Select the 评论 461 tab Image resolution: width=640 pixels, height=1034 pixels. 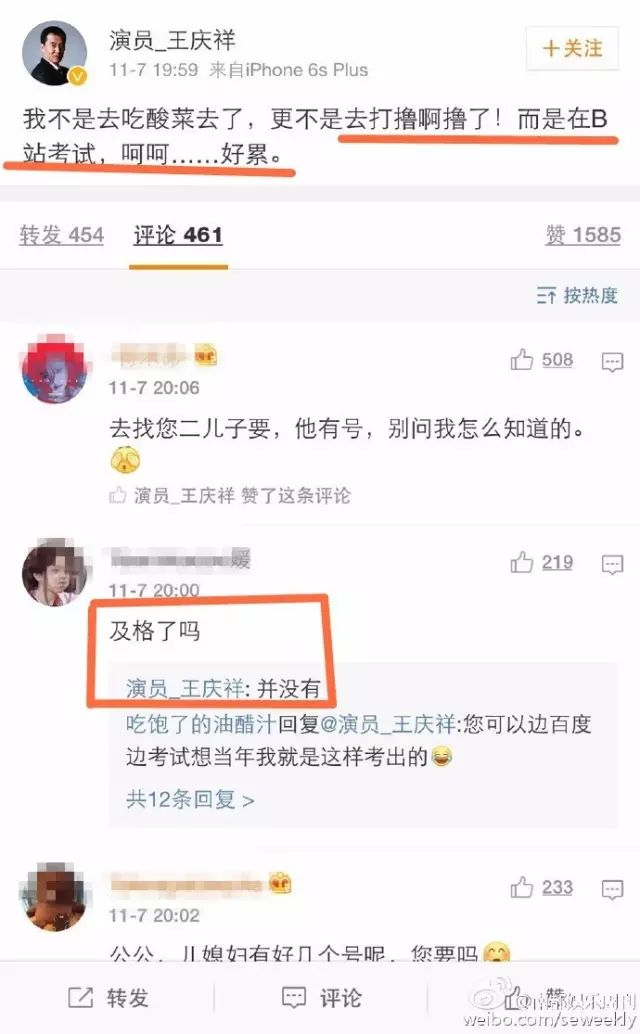coord(178,235)
